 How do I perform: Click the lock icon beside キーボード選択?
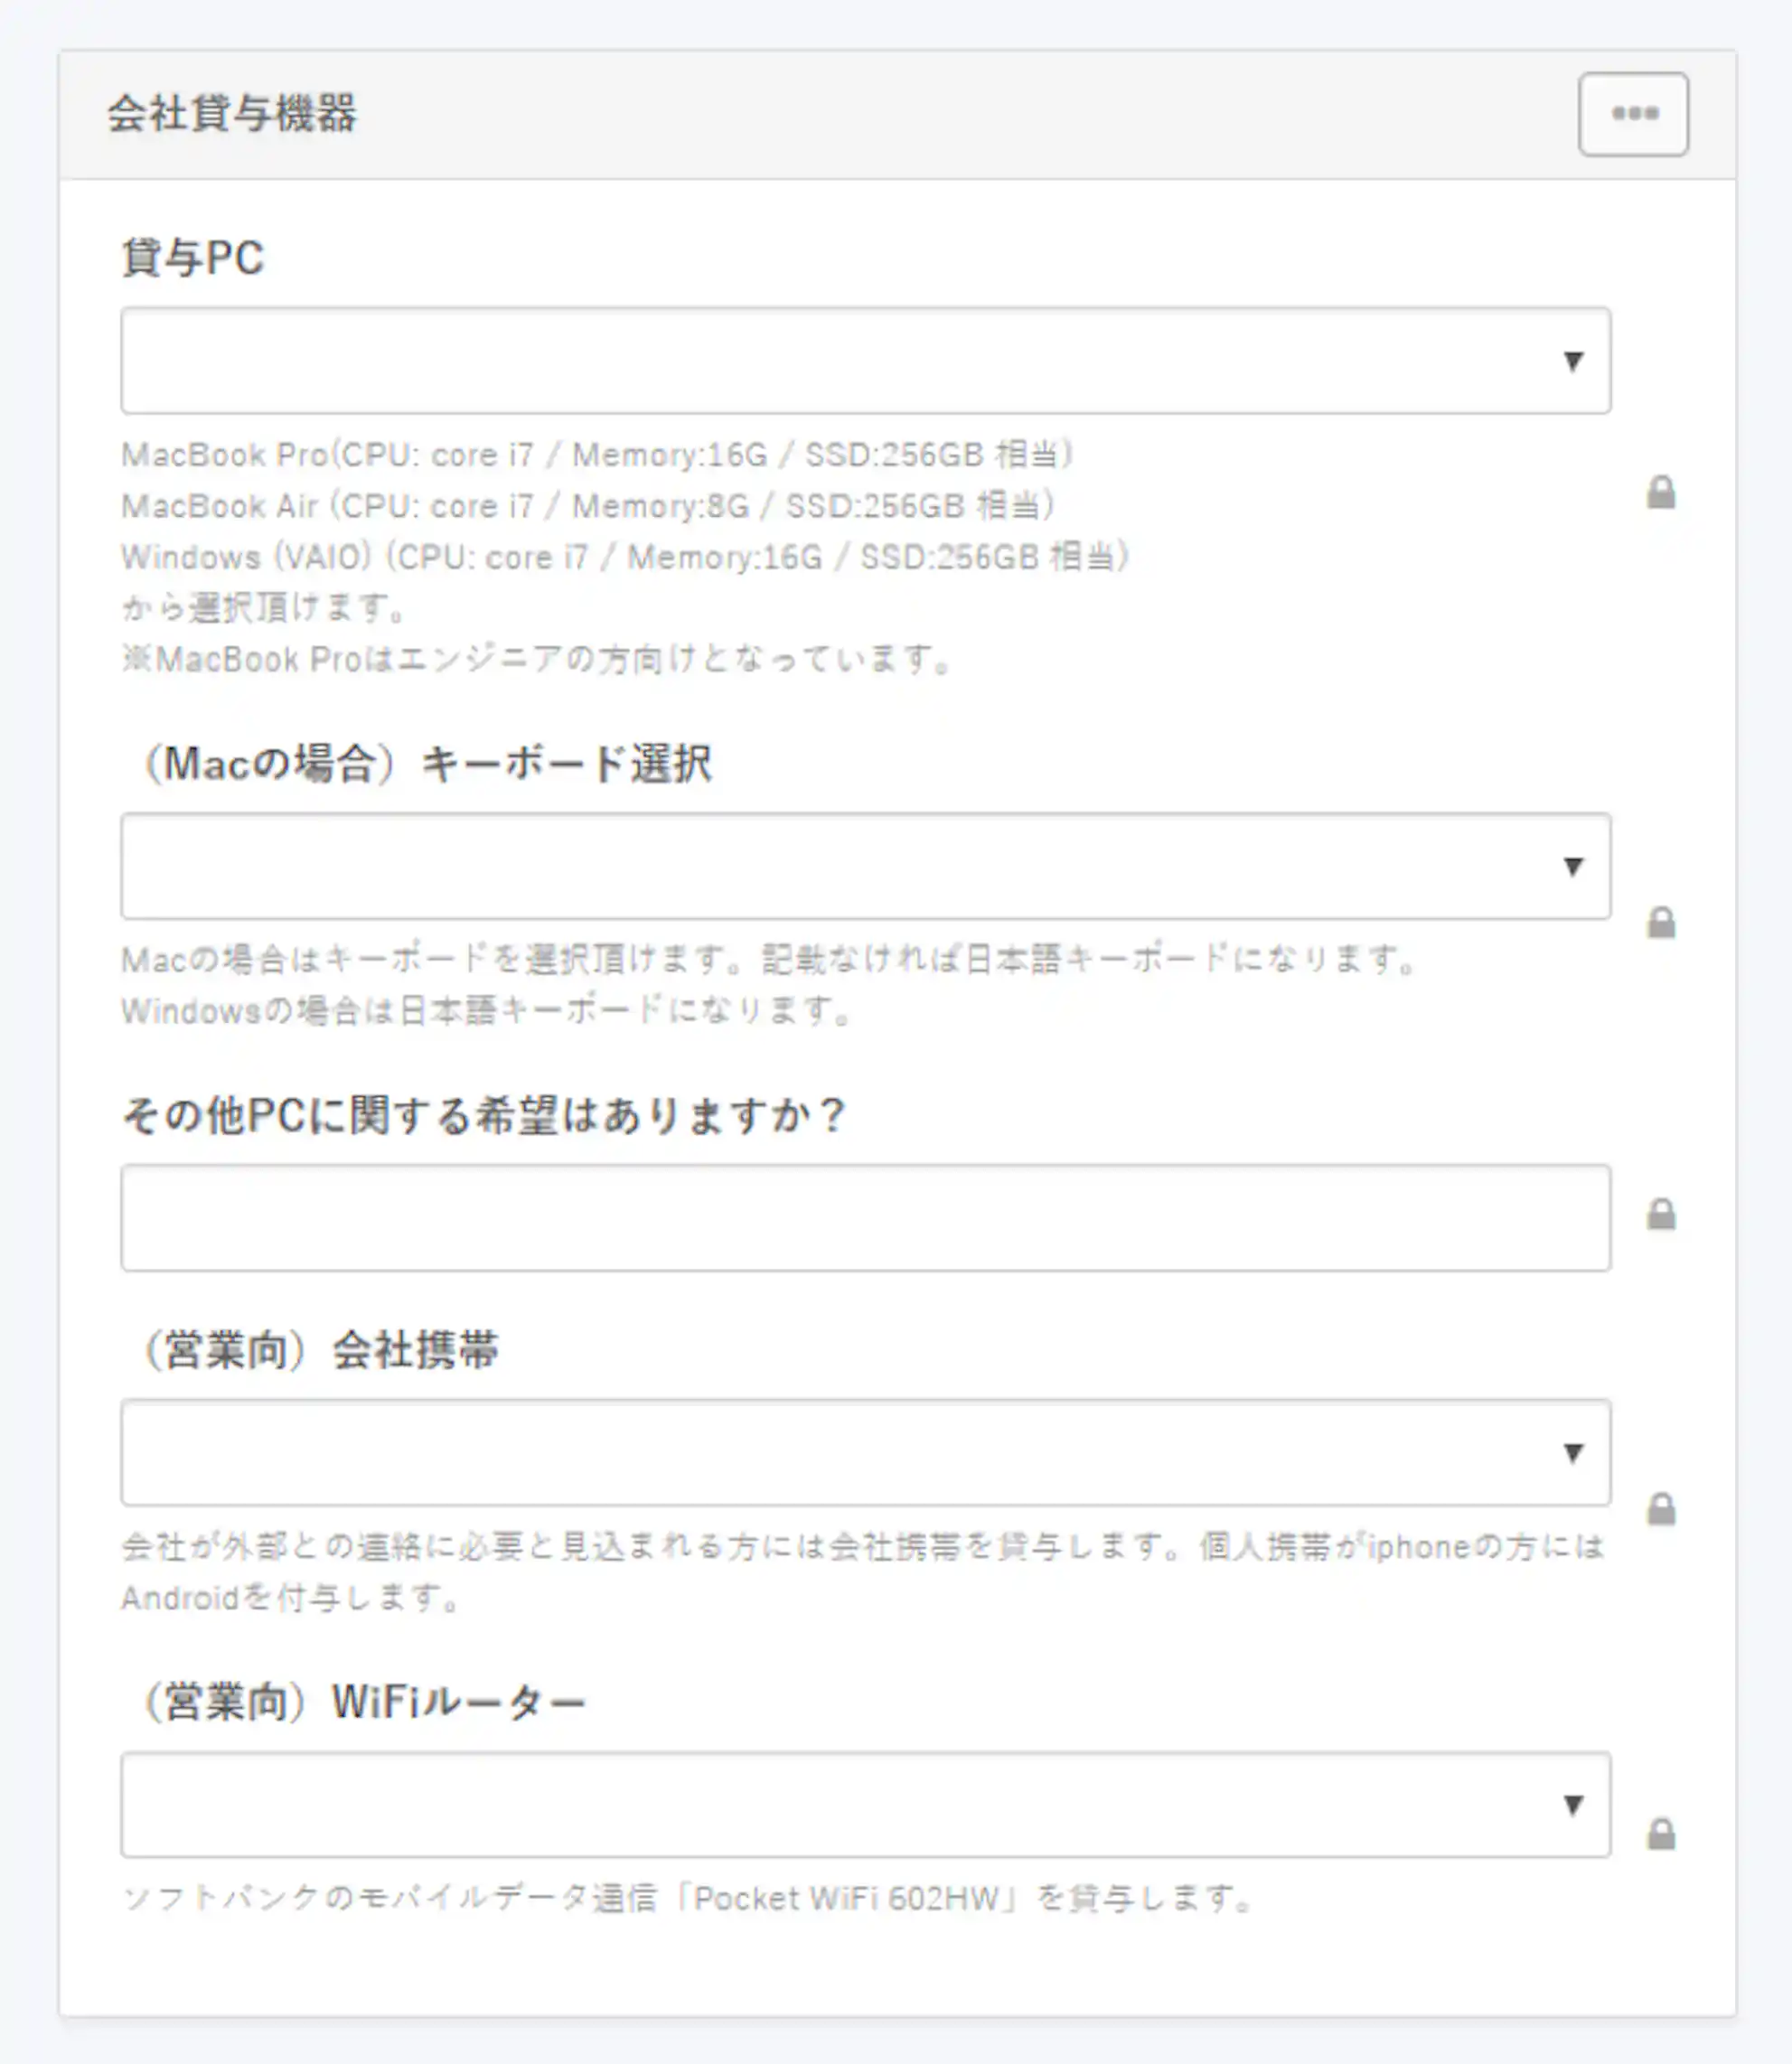tap(1661, 922)
